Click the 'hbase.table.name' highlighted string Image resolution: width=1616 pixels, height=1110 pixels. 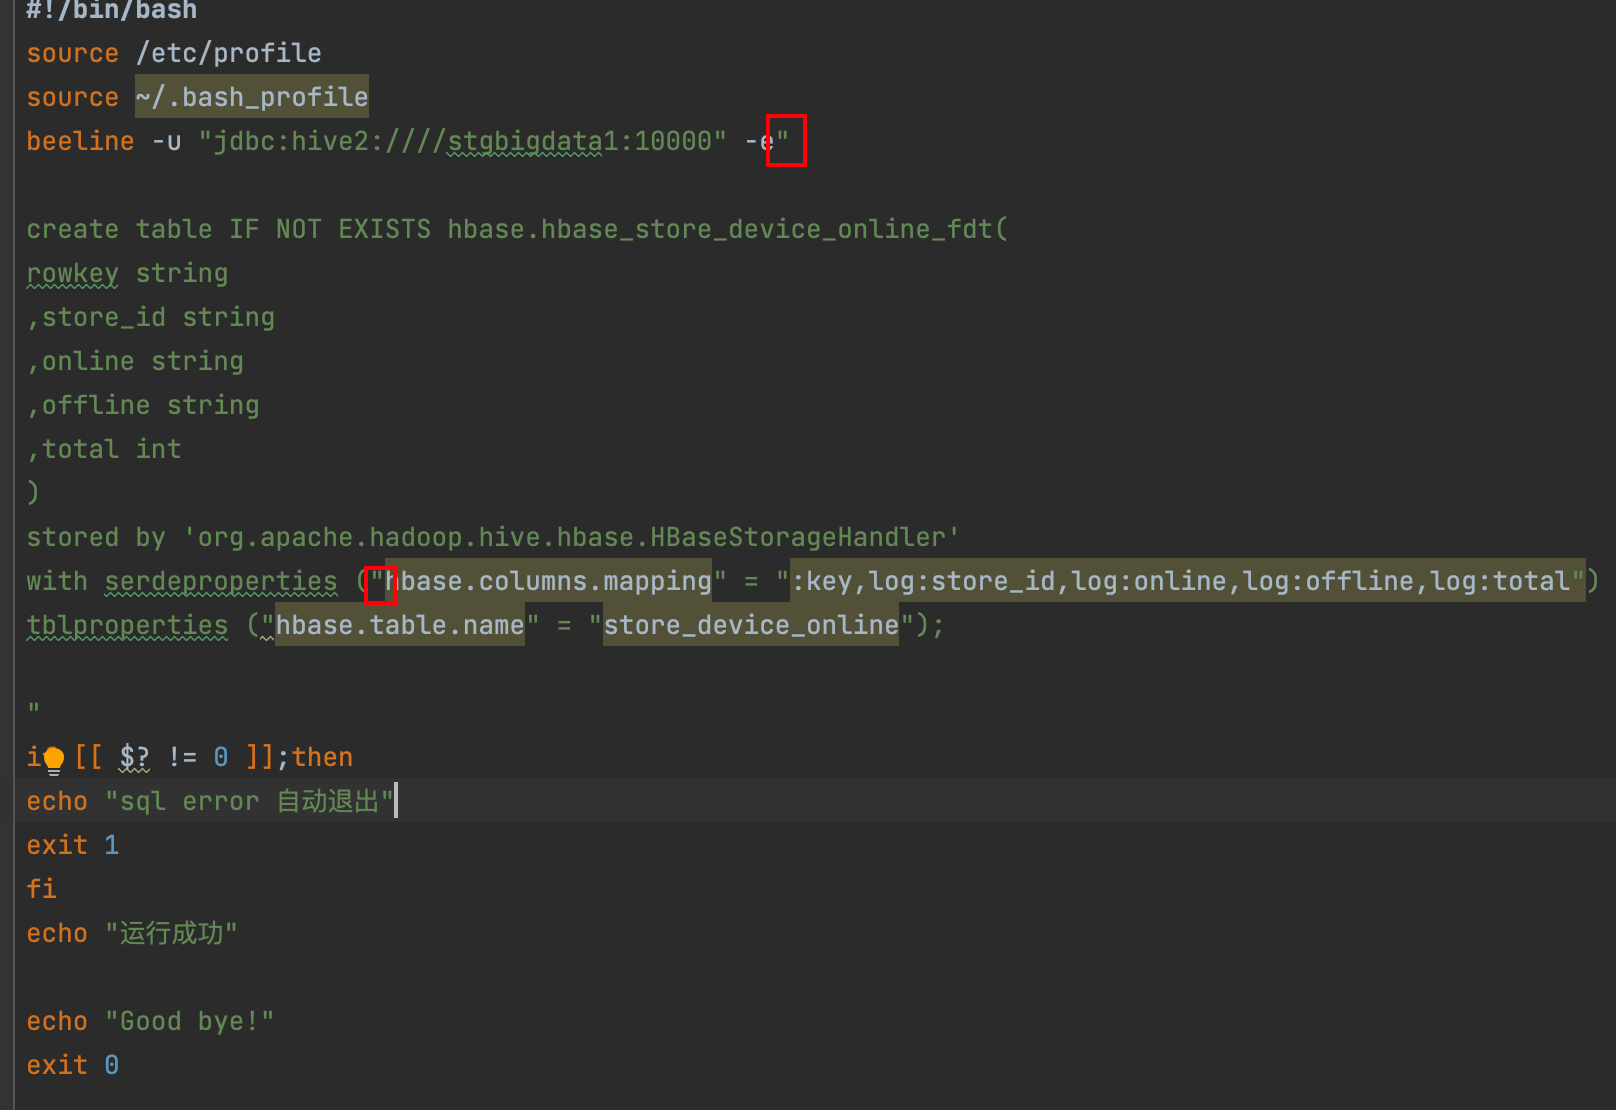tap(400, 625)
